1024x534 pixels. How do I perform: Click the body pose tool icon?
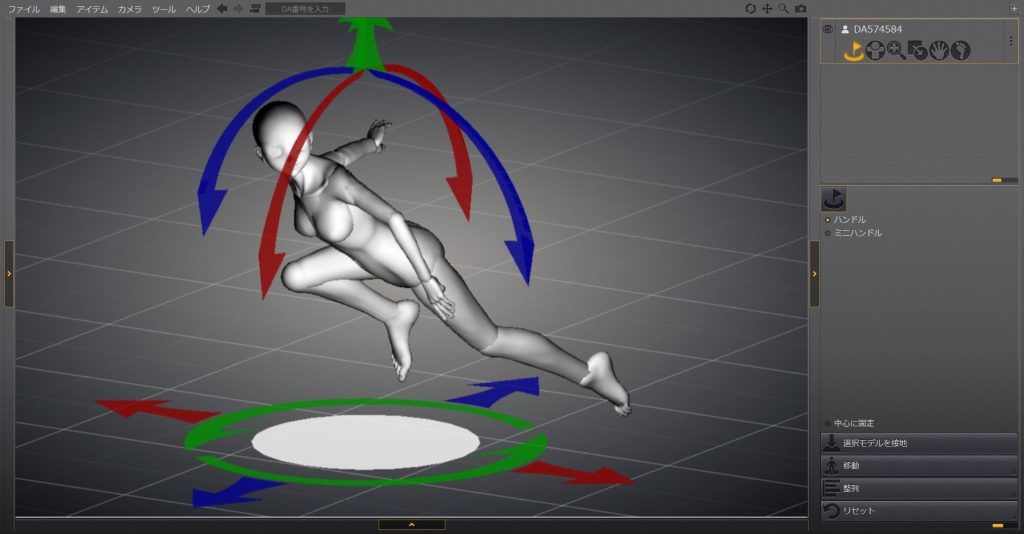(874, 50)
